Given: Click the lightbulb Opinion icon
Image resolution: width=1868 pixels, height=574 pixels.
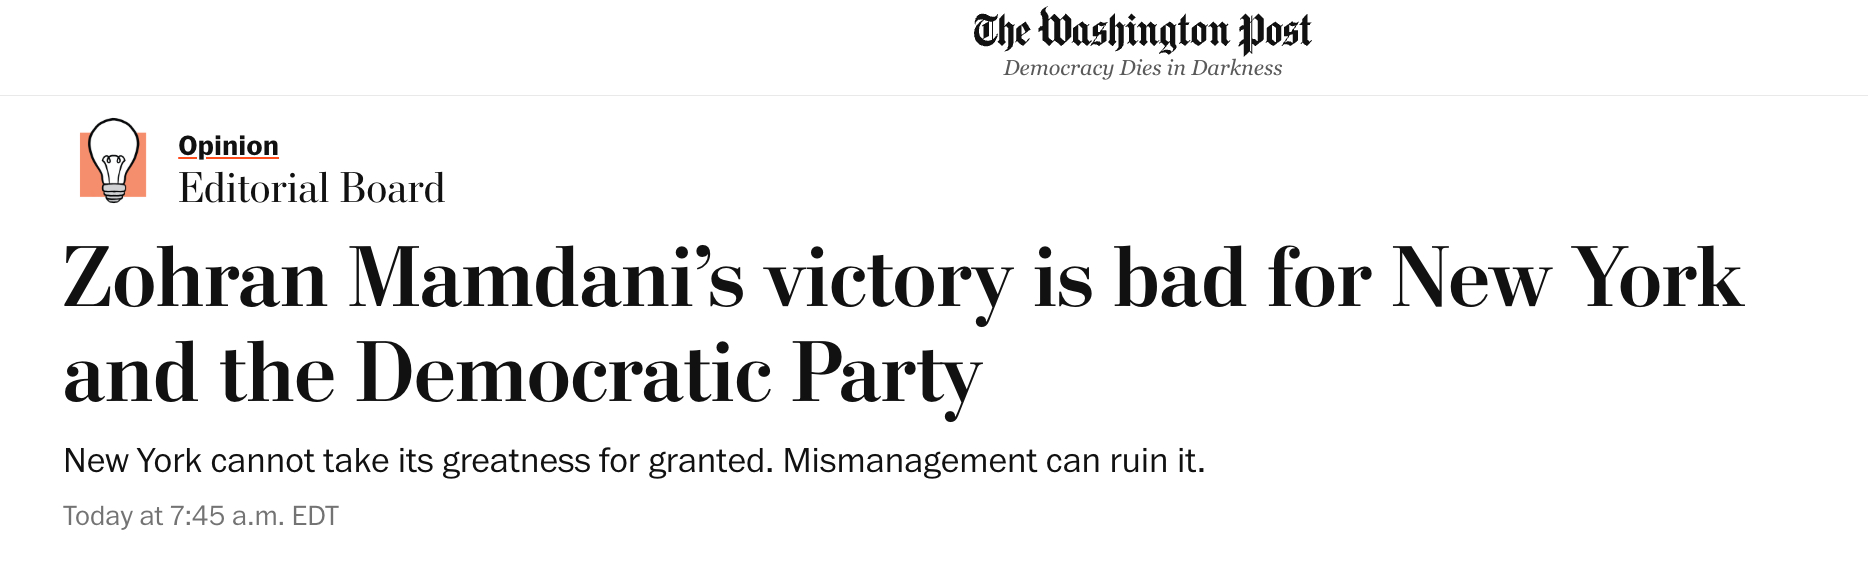Looking at the screenshot, I should pos(114,158).
